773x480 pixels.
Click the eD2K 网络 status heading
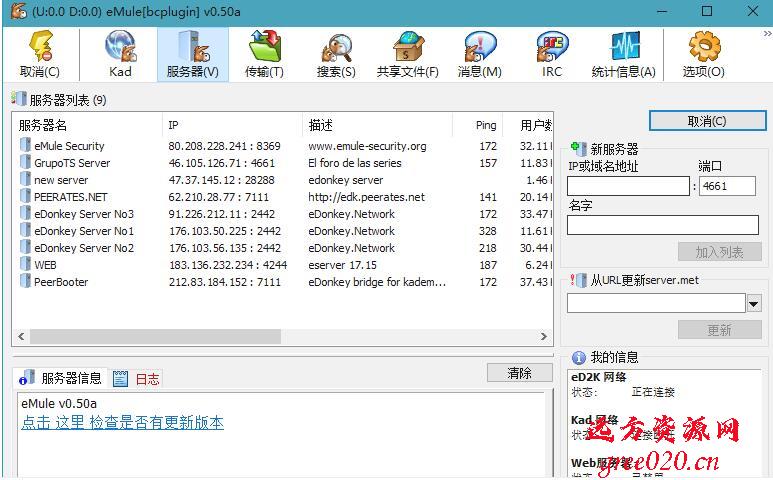coord(598,377)
